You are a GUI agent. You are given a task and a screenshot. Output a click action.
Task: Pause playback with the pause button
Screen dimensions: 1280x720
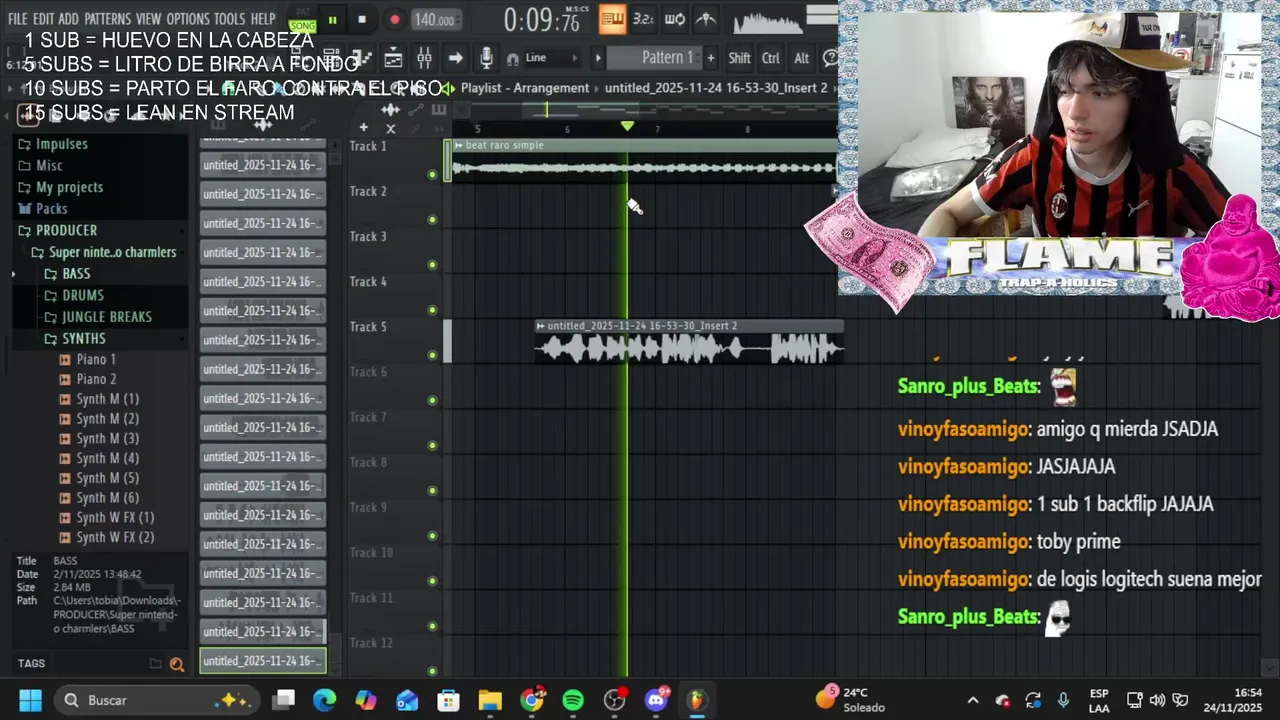click(332, 19)
